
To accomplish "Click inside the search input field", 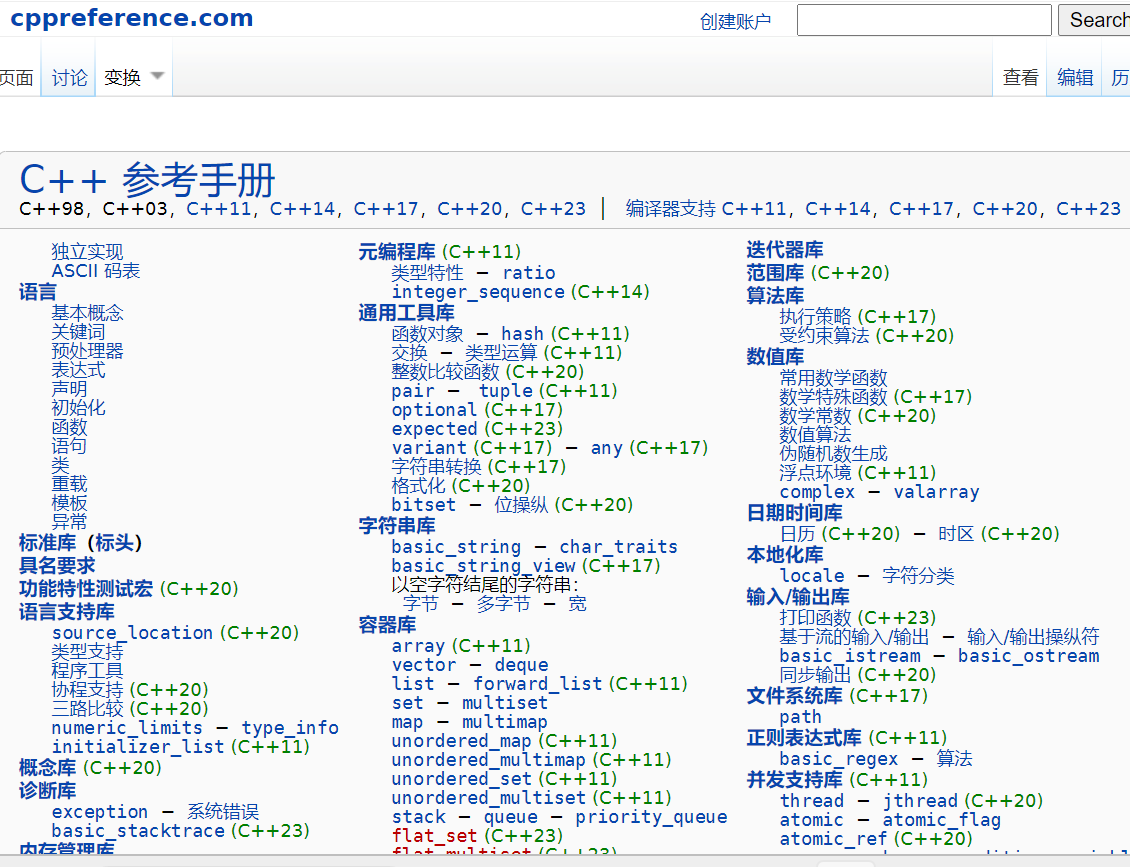I will 923,19.
